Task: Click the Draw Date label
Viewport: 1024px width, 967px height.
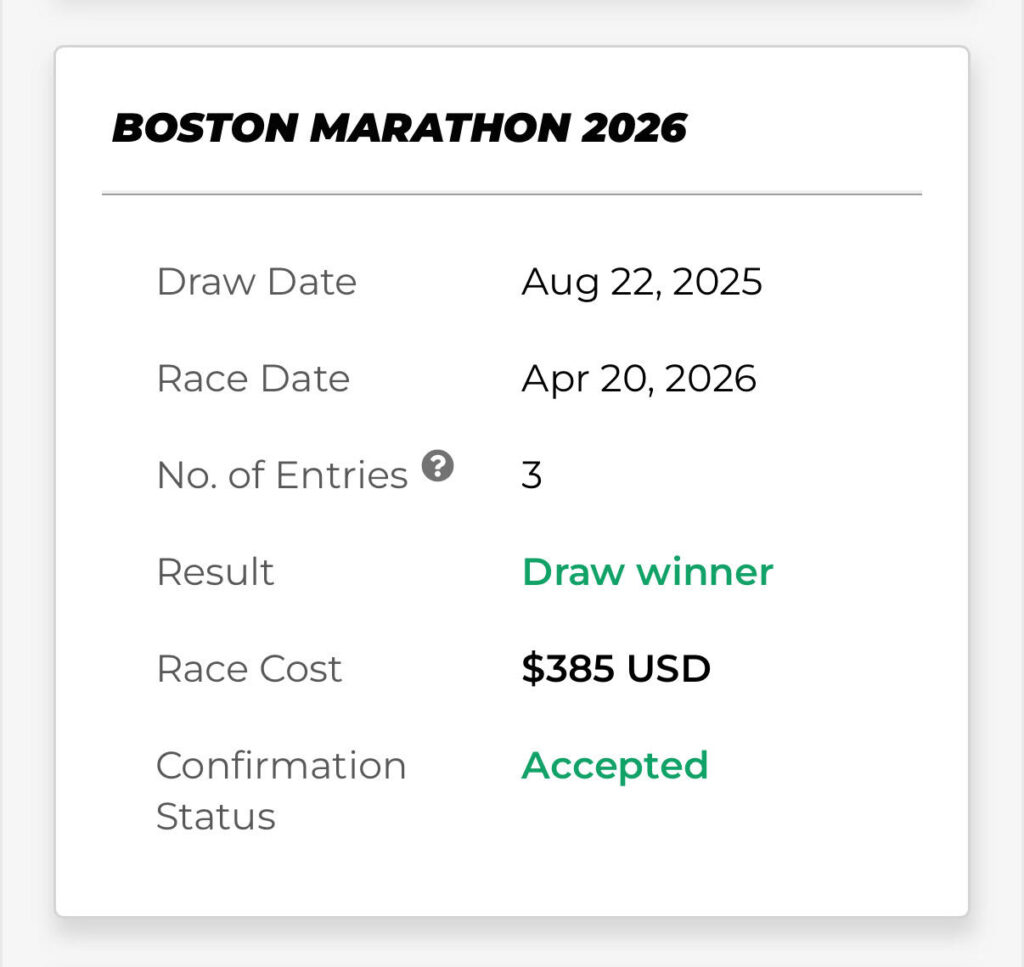Action: coord(256,282)
